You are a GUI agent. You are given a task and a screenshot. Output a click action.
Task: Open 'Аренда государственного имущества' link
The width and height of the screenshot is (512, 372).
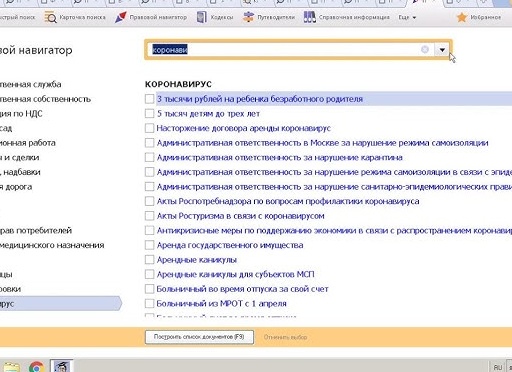click(230, 245)
